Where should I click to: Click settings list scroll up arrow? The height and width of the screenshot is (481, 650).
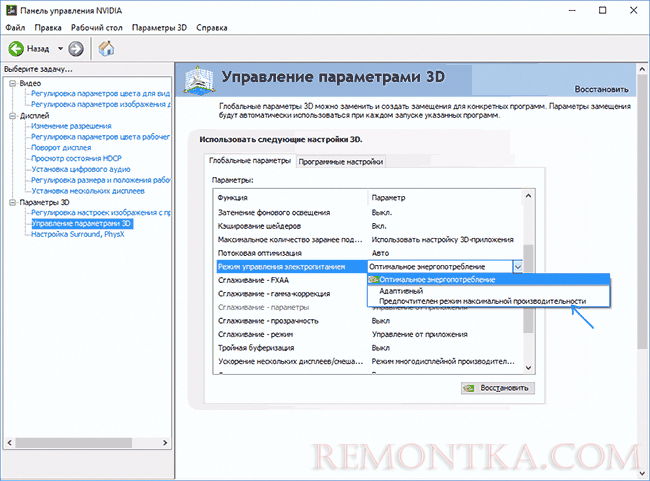point(528,196)
